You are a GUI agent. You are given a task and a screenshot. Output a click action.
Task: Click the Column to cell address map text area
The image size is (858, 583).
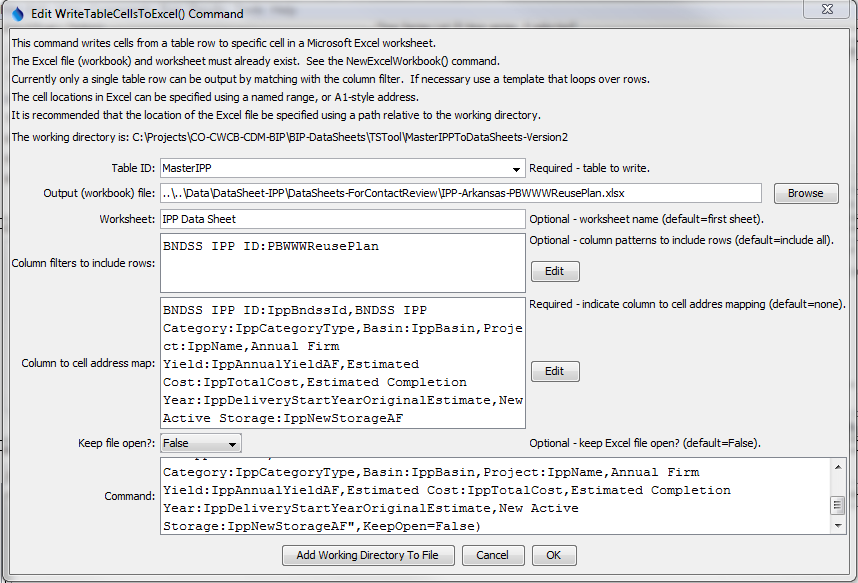[x=343, y=363]
